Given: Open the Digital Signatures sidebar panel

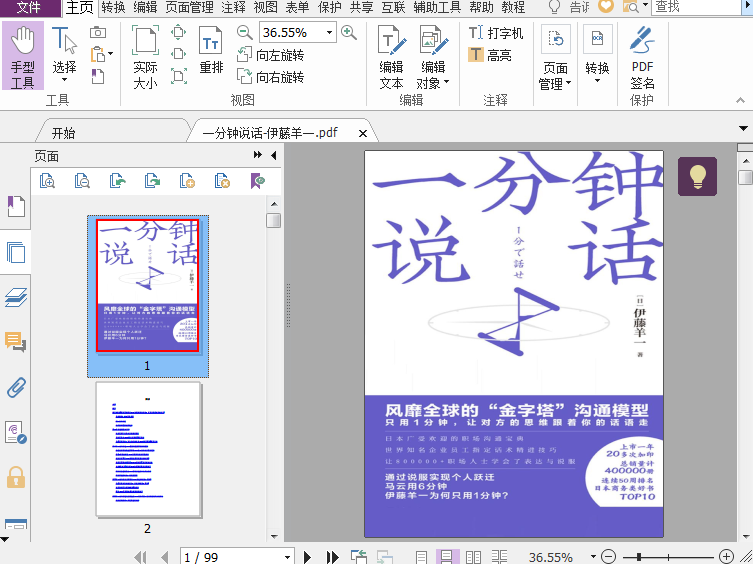Looking at the screenshot, I should coord(15,432).
